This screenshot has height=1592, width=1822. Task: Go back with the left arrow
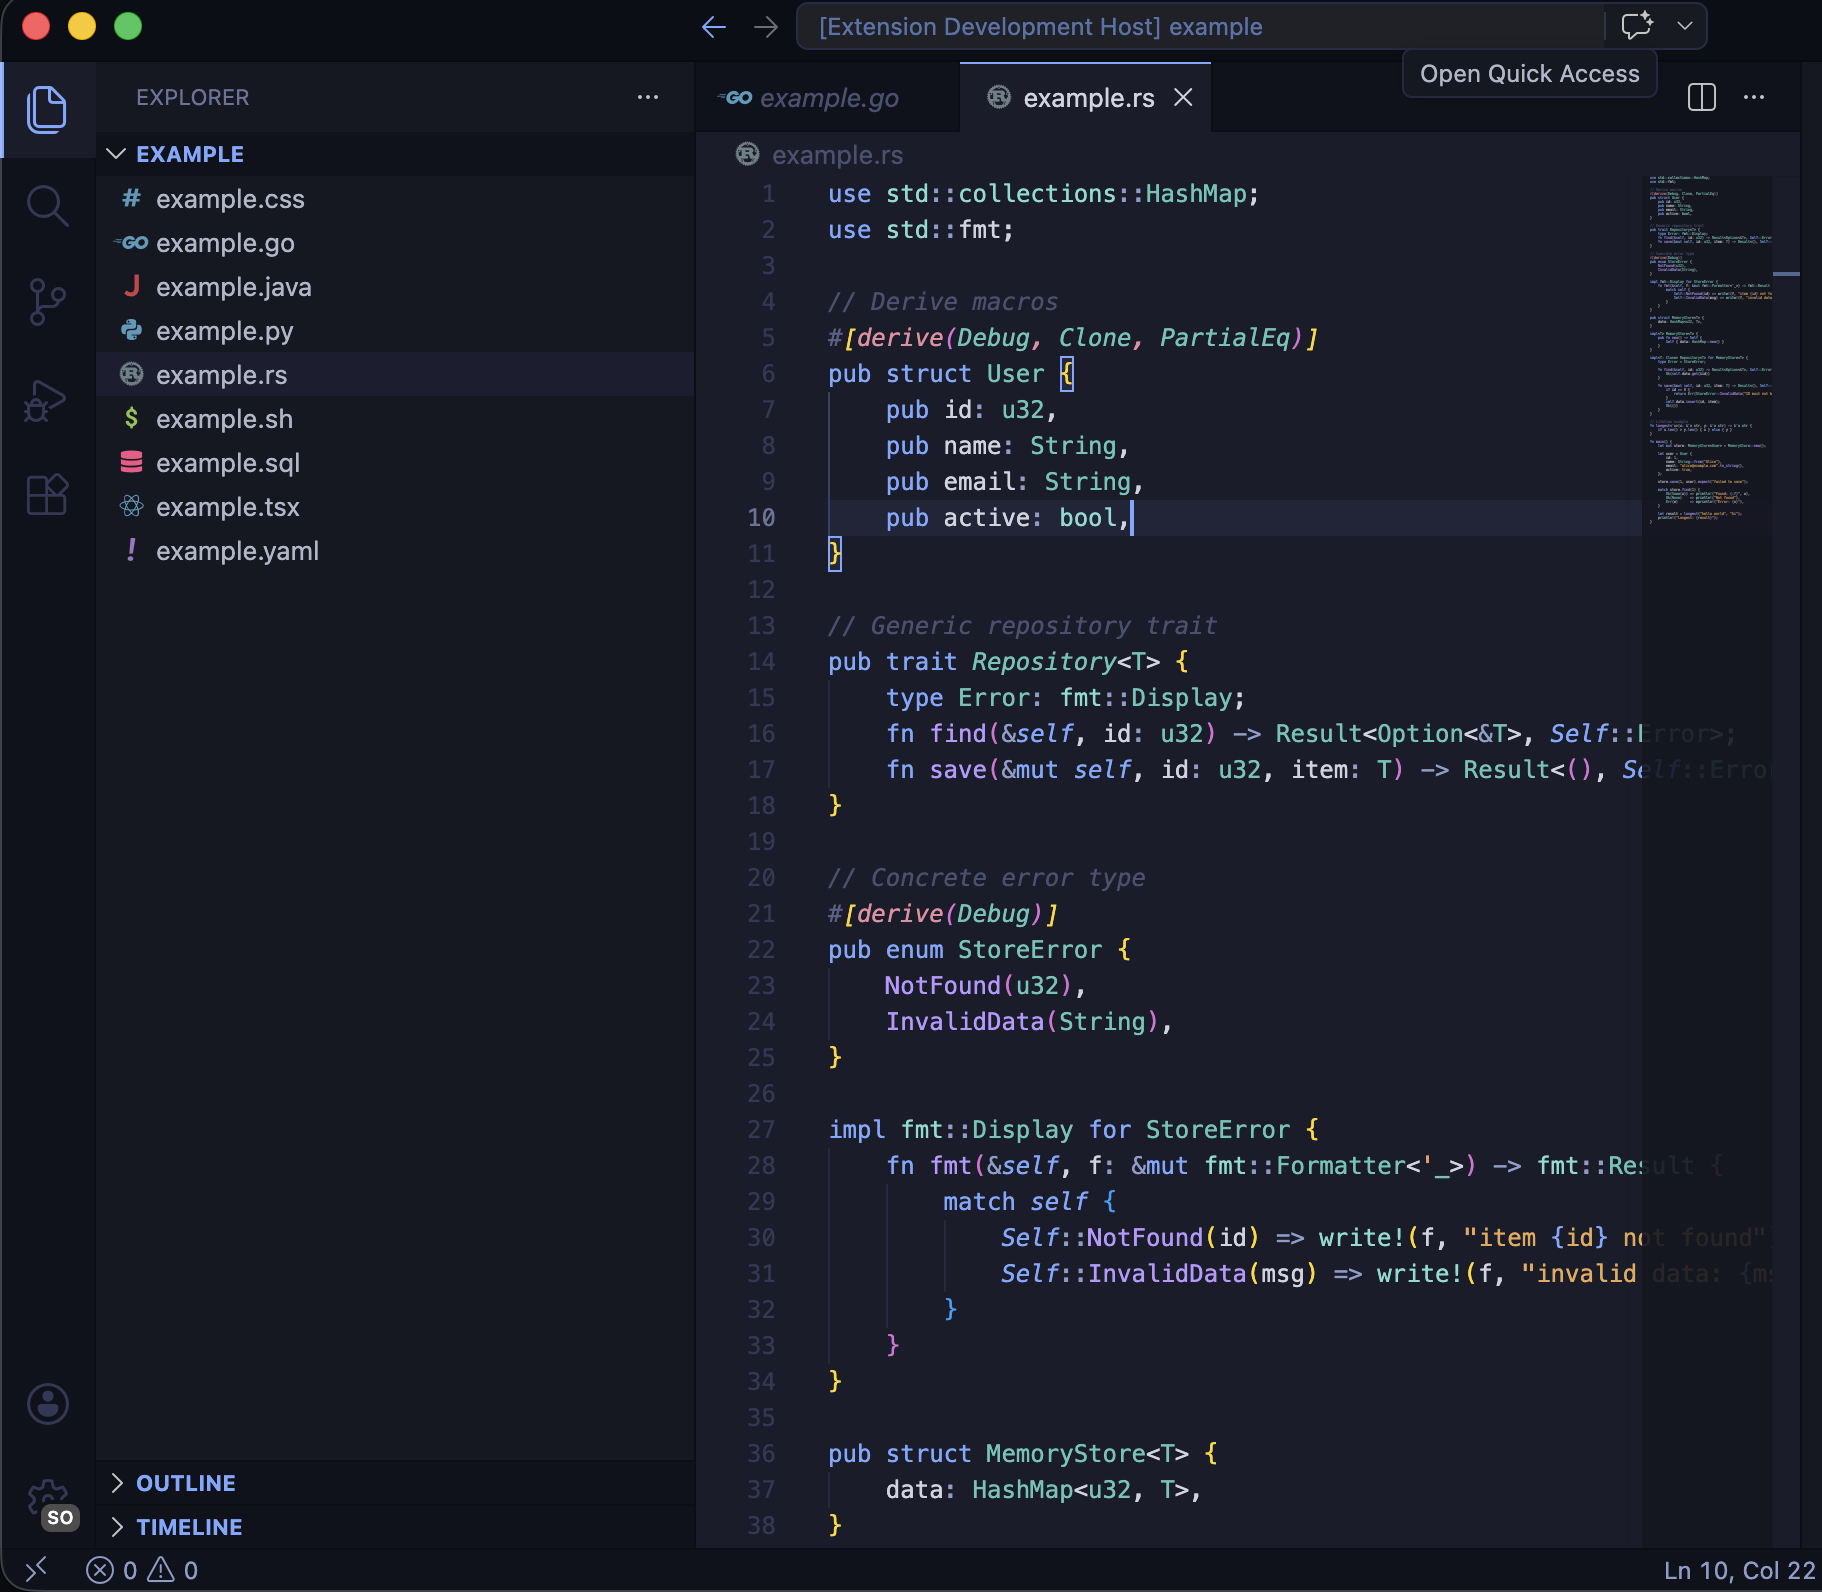pos(714,27)
